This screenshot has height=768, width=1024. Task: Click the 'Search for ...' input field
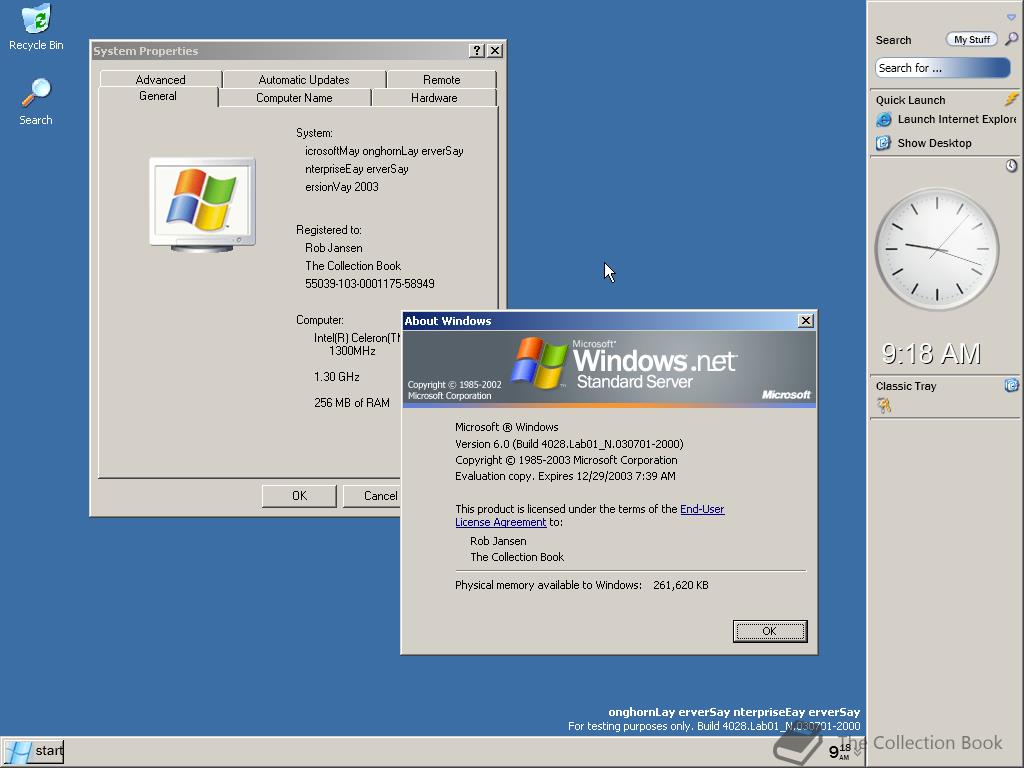942,68
